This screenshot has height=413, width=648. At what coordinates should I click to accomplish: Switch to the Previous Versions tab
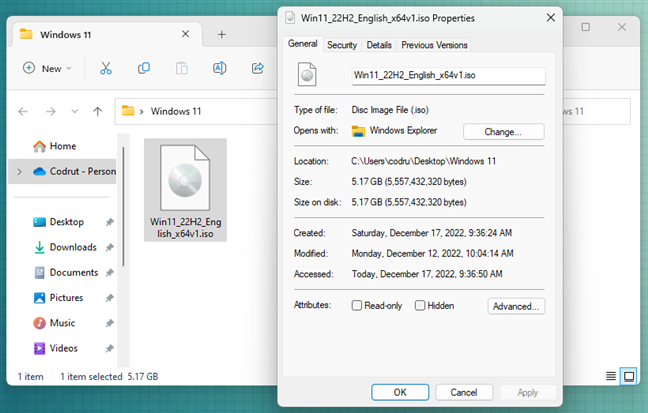pyautogui.click(x=434, y=45)
